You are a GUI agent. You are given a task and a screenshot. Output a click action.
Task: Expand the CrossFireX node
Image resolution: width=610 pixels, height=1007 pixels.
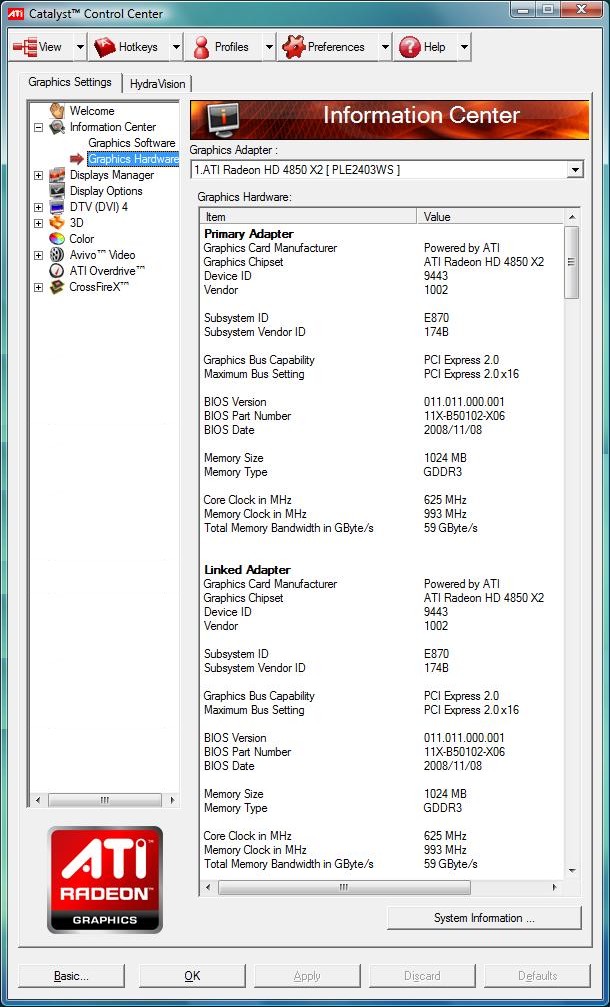39,288
